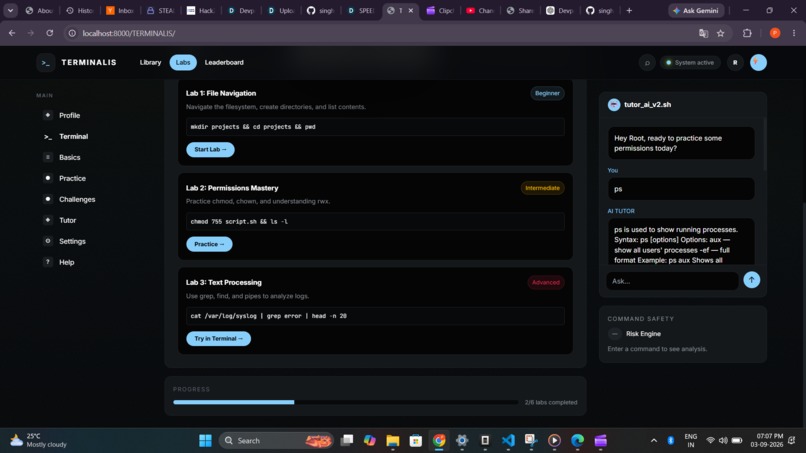The image size is (806, 453).
Task: Open Profile in the sidebar
Action: (x=69, y=115)
